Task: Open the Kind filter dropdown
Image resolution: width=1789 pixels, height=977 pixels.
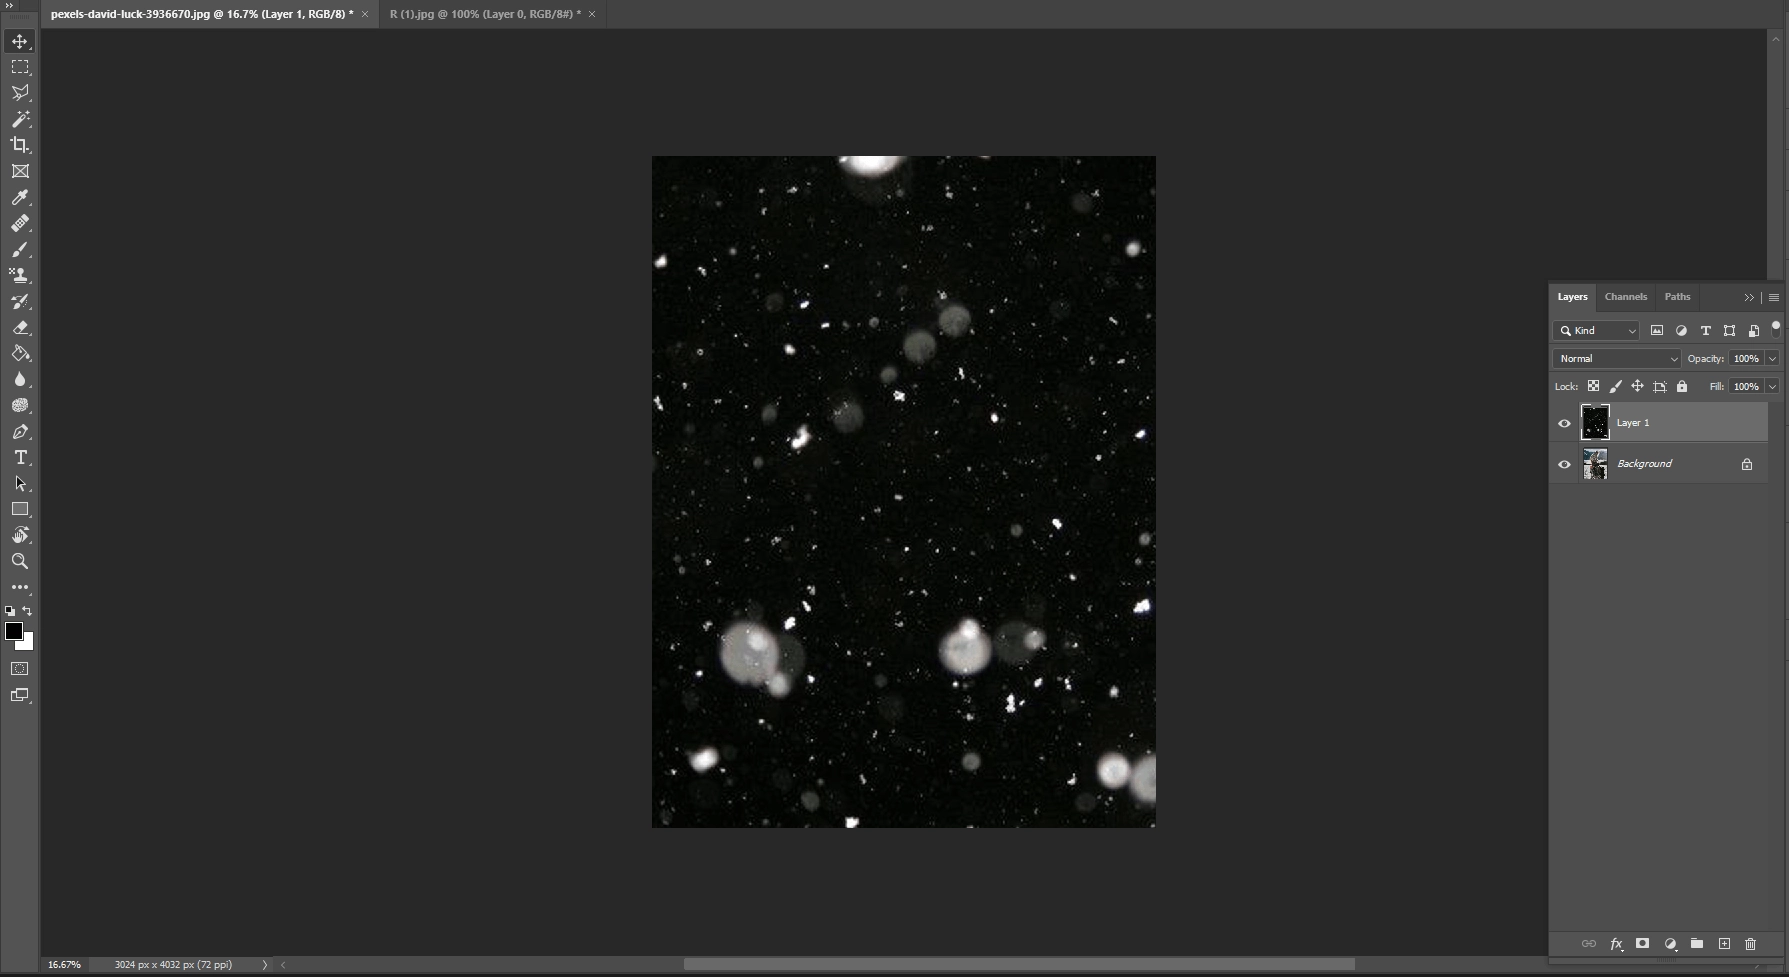Action: click(1596, 330)
